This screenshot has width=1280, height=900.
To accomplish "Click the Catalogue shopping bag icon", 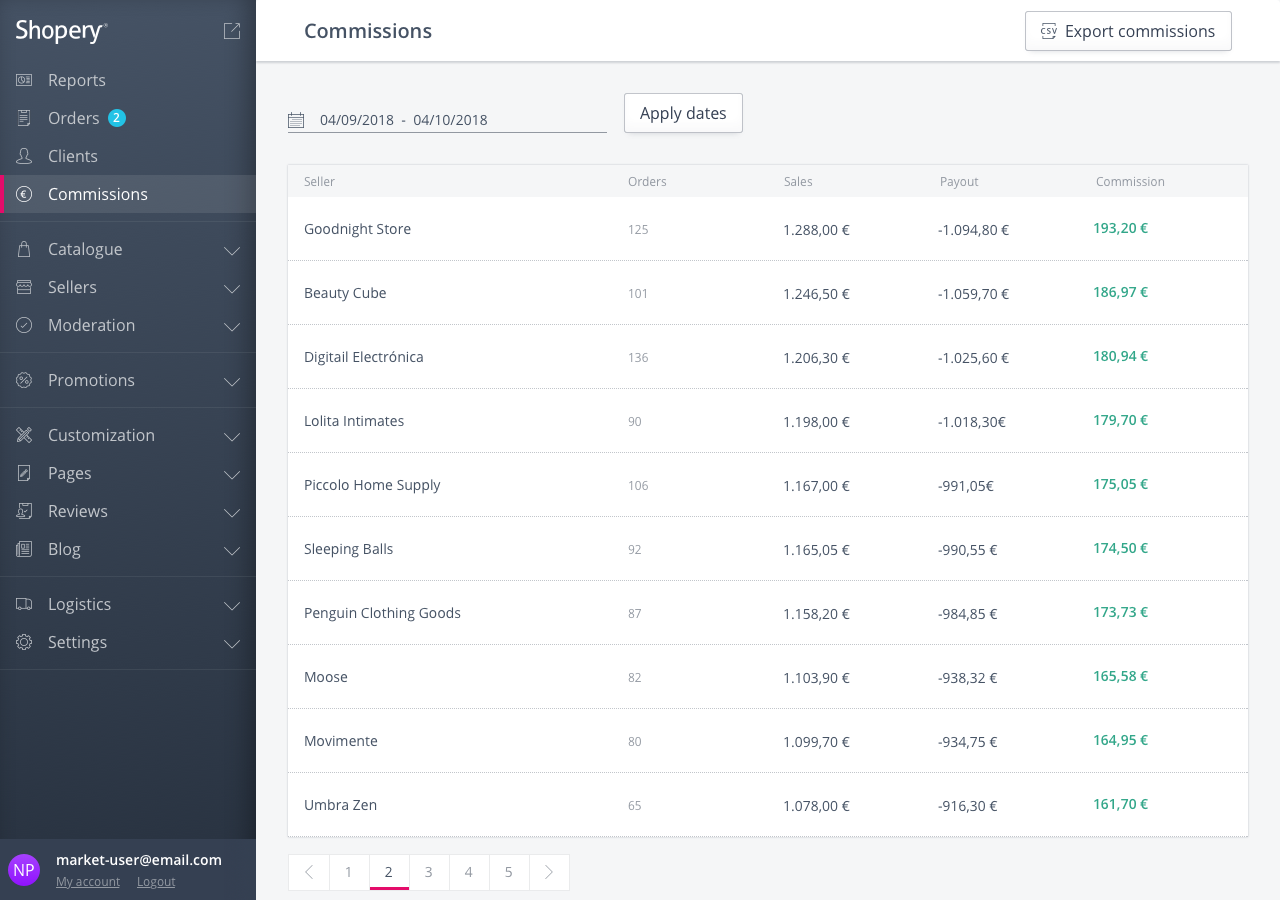I will (24, 249).
